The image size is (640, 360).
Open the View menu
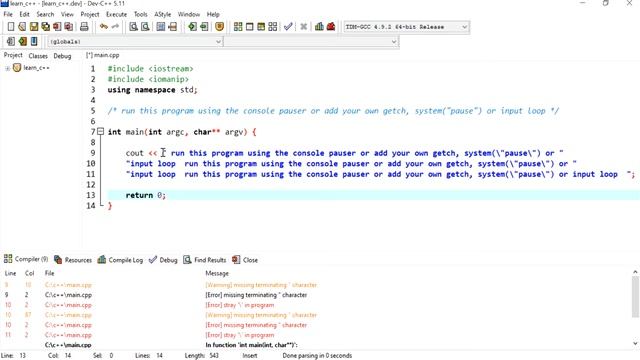coord(67,14)
